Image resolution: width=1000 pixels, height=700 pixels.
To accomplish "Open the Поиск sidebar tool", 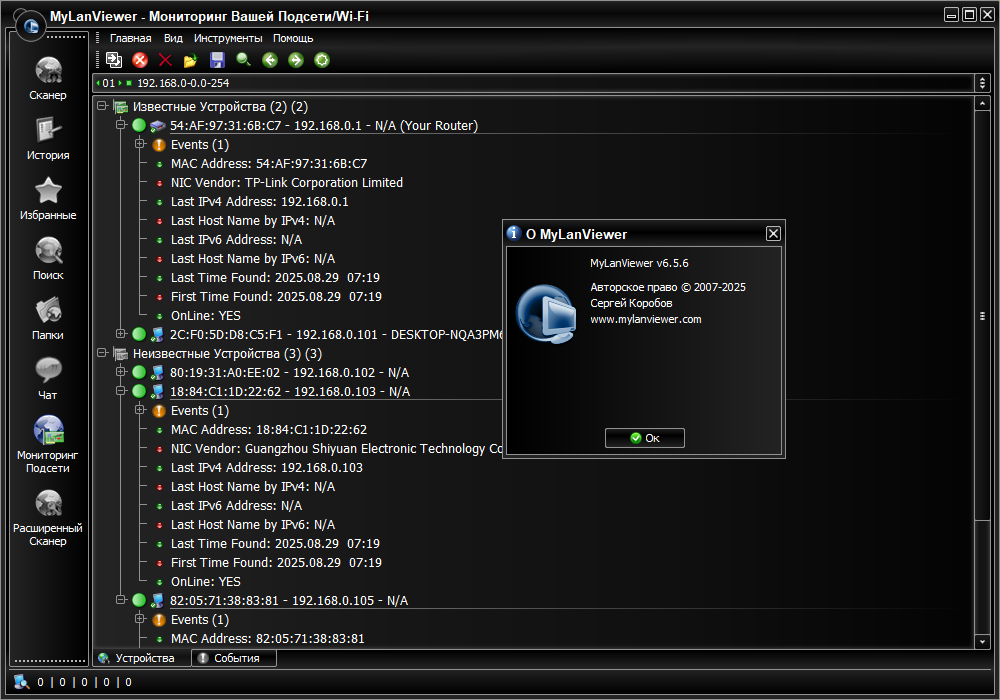I will [x=48, y=258].
